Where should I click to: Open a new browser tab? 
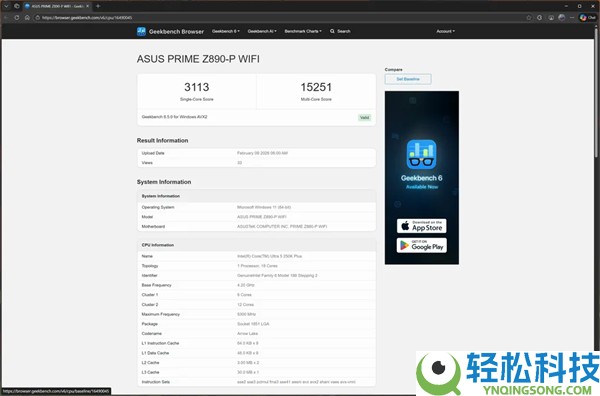click(98, 6)
